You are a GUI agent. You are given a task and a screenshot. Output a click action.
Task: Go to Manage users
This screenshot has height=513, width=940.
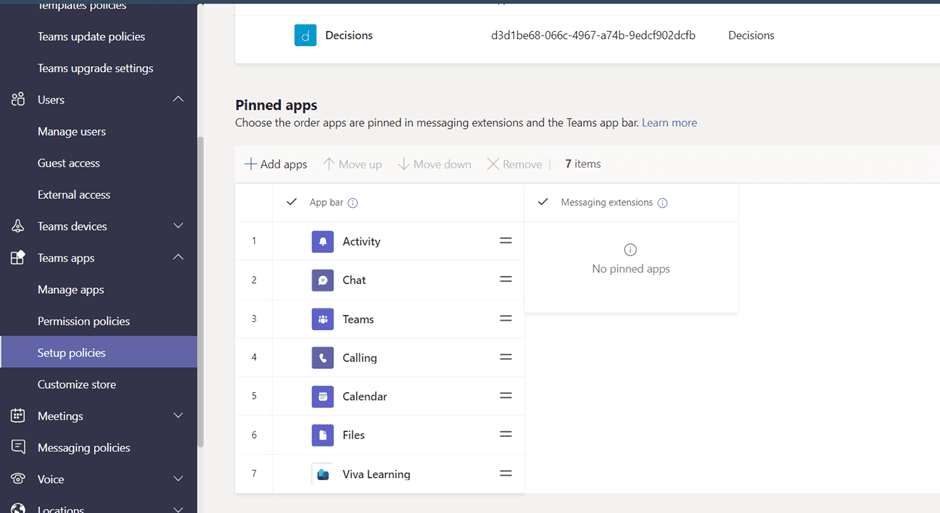pos(71,131)
